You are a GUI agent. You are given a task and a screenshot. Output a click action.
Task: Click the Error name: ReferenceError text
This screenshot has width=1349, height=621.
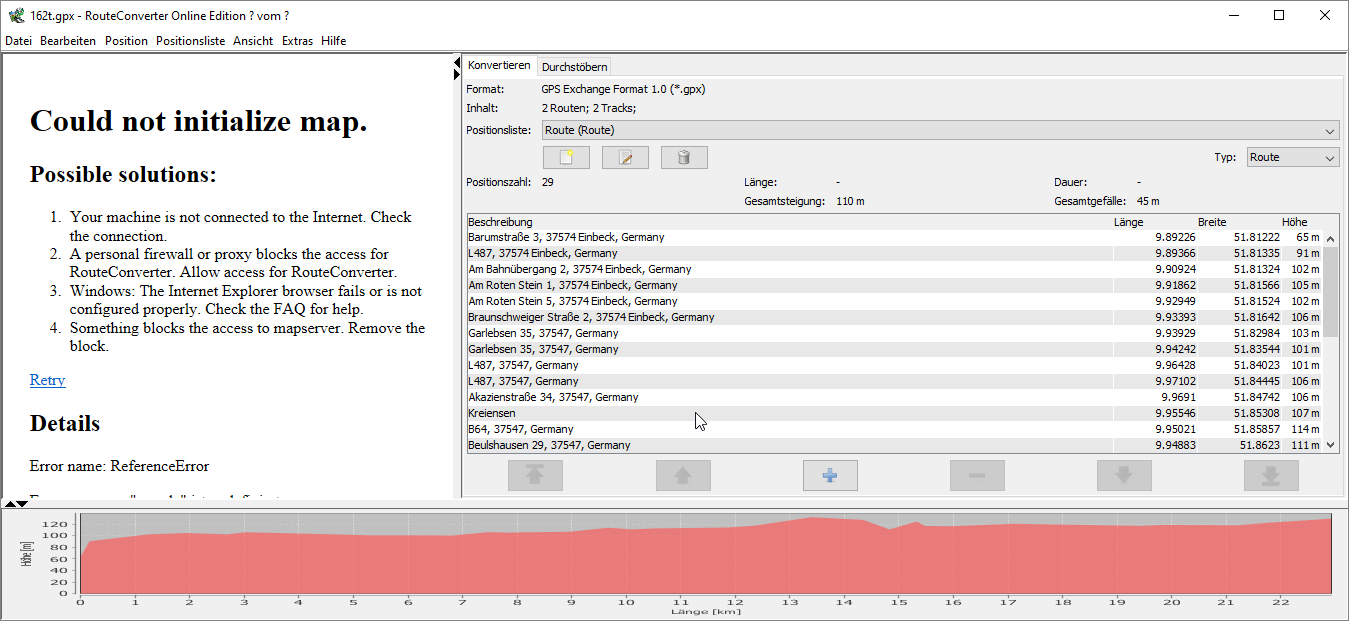click(x=119, y=466)
